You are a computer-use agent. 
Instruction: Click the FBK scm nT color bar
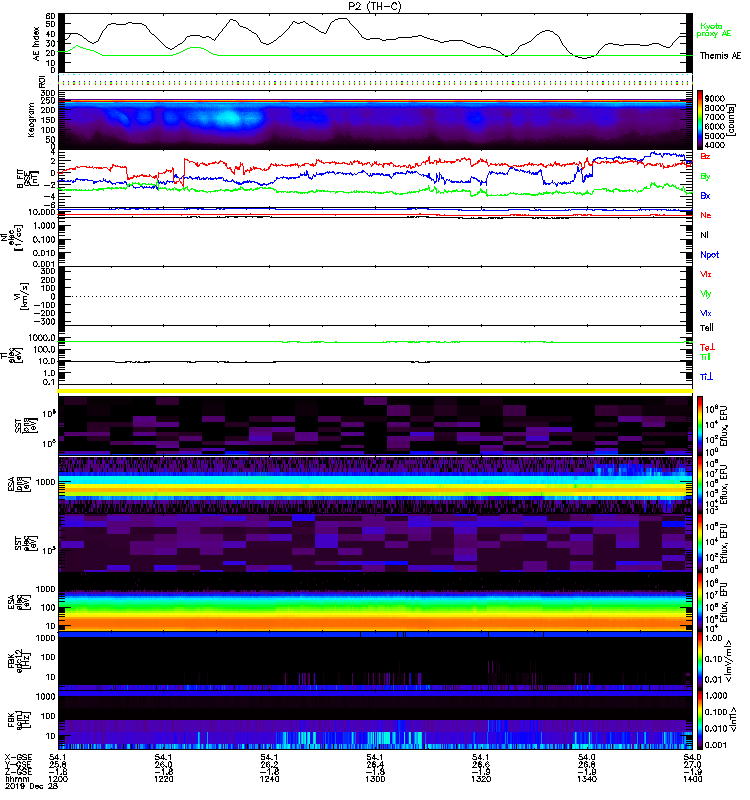coord(700,720)
